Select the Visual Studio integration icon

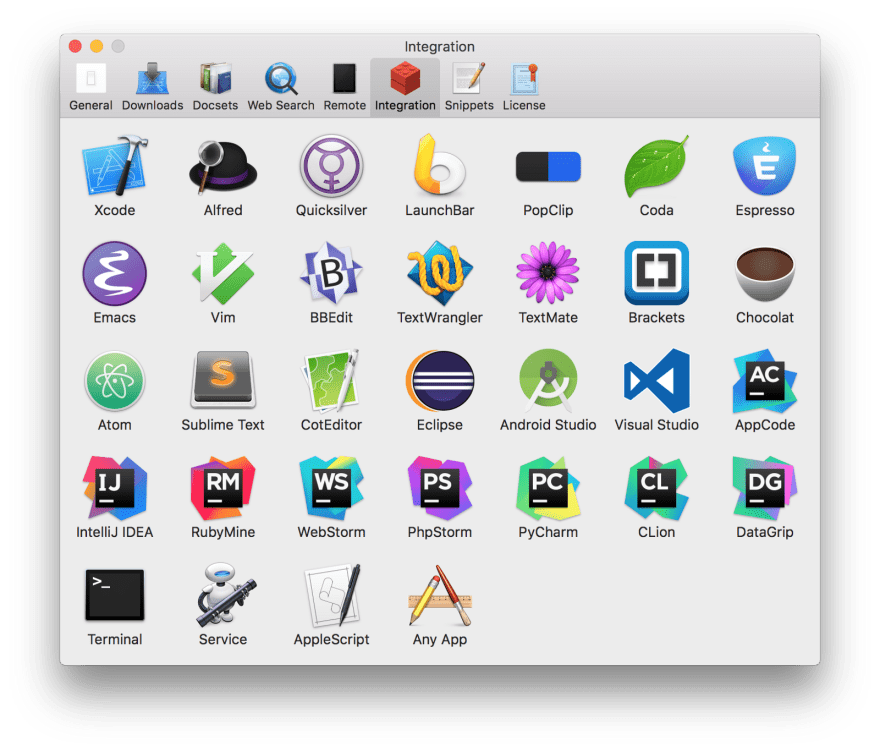(656, 381)
